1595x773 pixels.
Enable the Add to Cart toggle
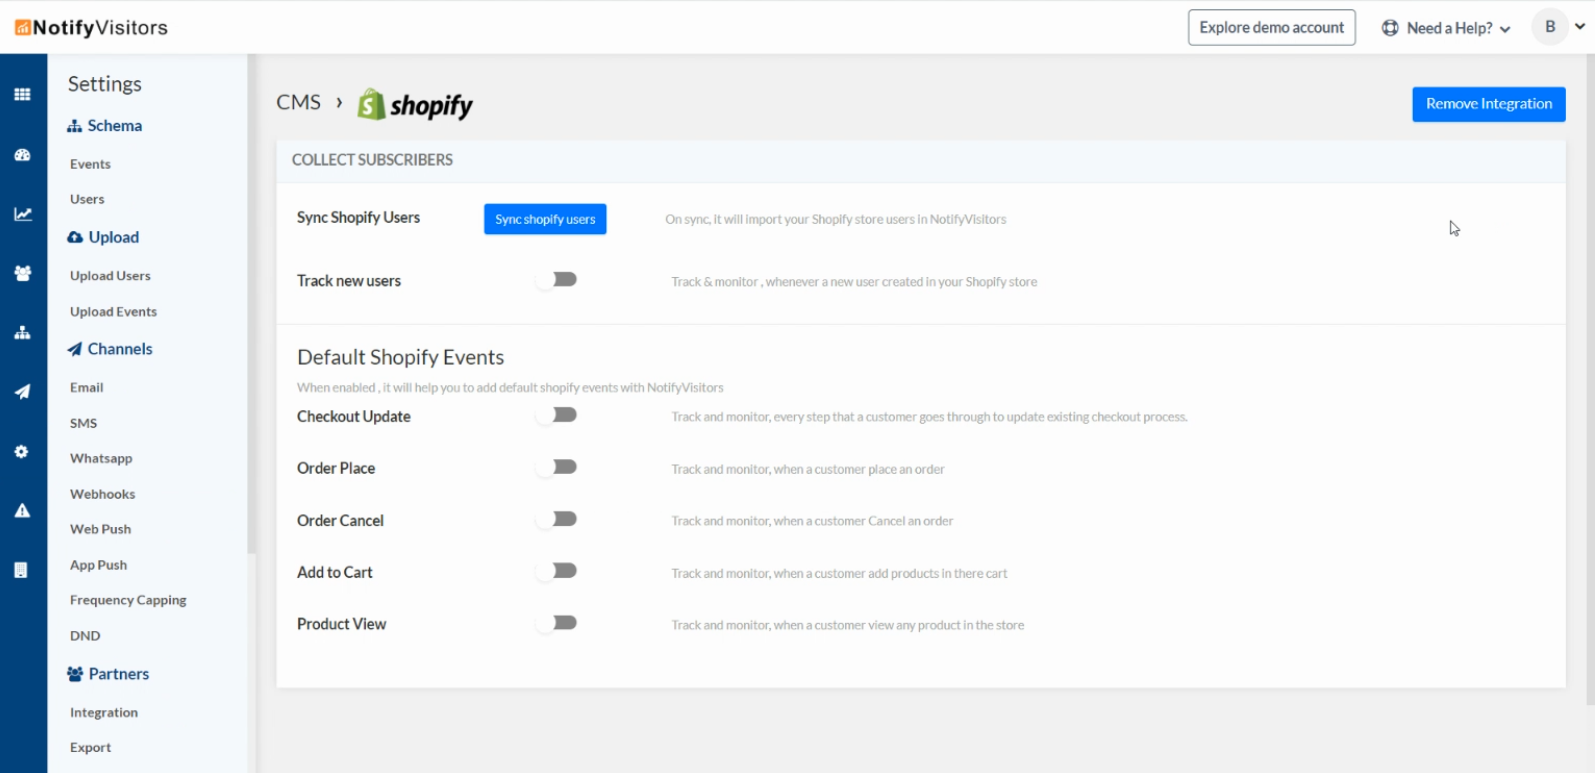[x=556, y=571]
